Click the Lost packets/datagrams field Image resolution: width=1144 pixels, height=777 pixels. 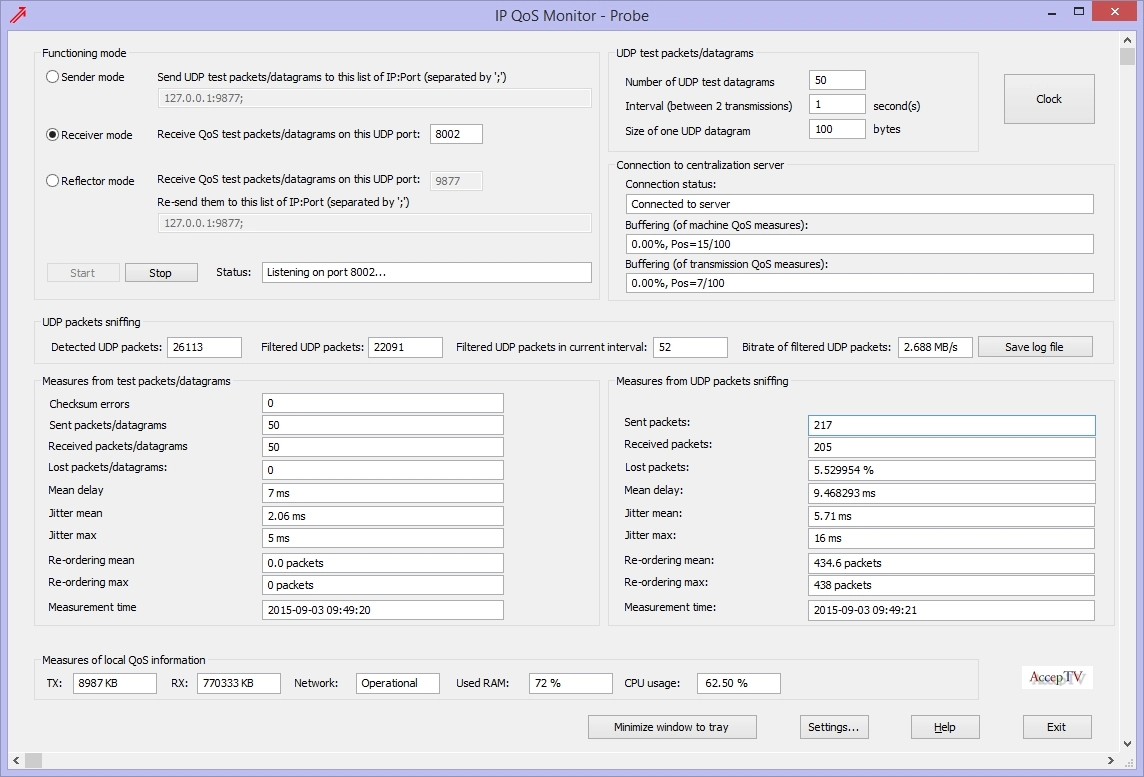tap(383, 470)
